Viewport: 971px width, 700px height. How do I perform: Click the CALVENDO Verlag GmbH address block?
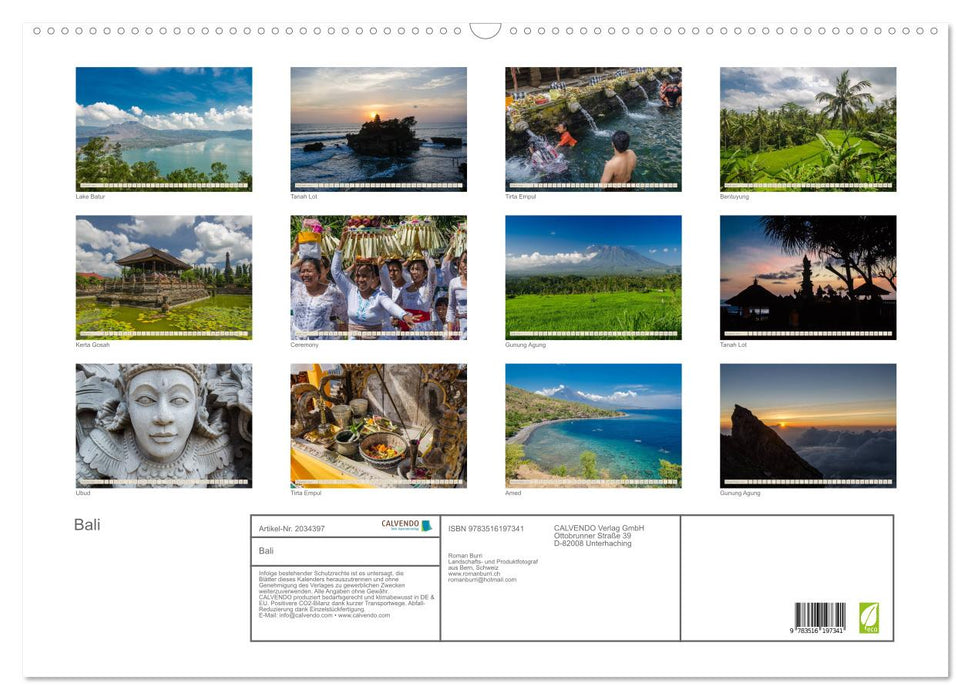tap(597, 532)
